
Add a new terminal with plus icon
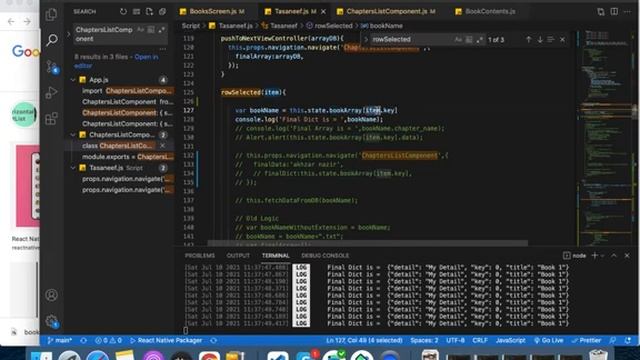point(594,256)
